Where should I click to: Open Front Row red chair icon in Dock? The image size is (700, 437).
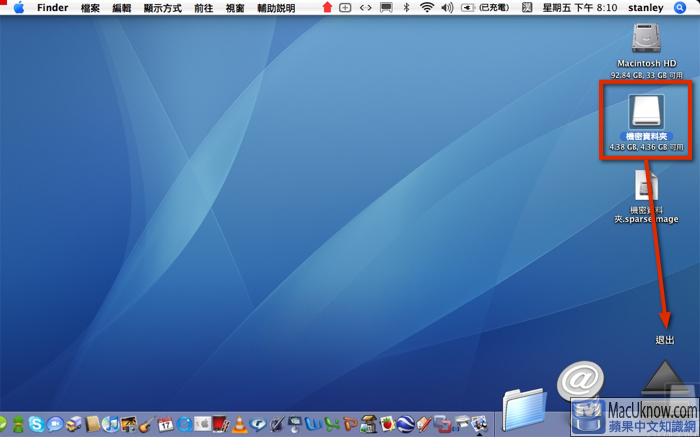point(221,424)
